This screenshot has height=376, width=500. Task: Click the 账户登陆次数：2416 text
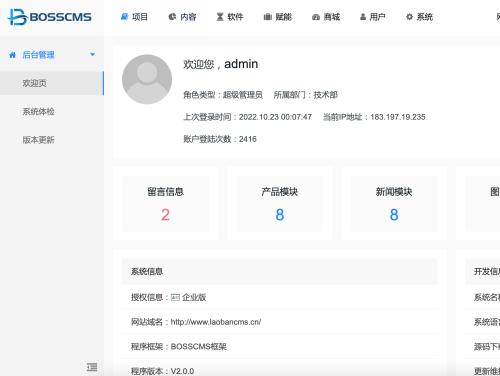coord(220,139)
